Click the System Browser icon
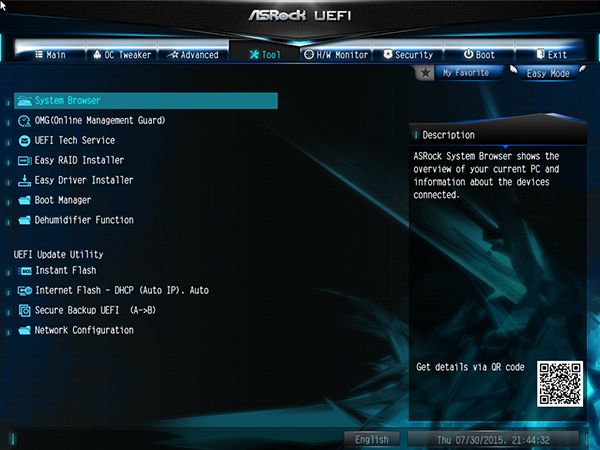The image size is (600, 450). click(24, 101)
